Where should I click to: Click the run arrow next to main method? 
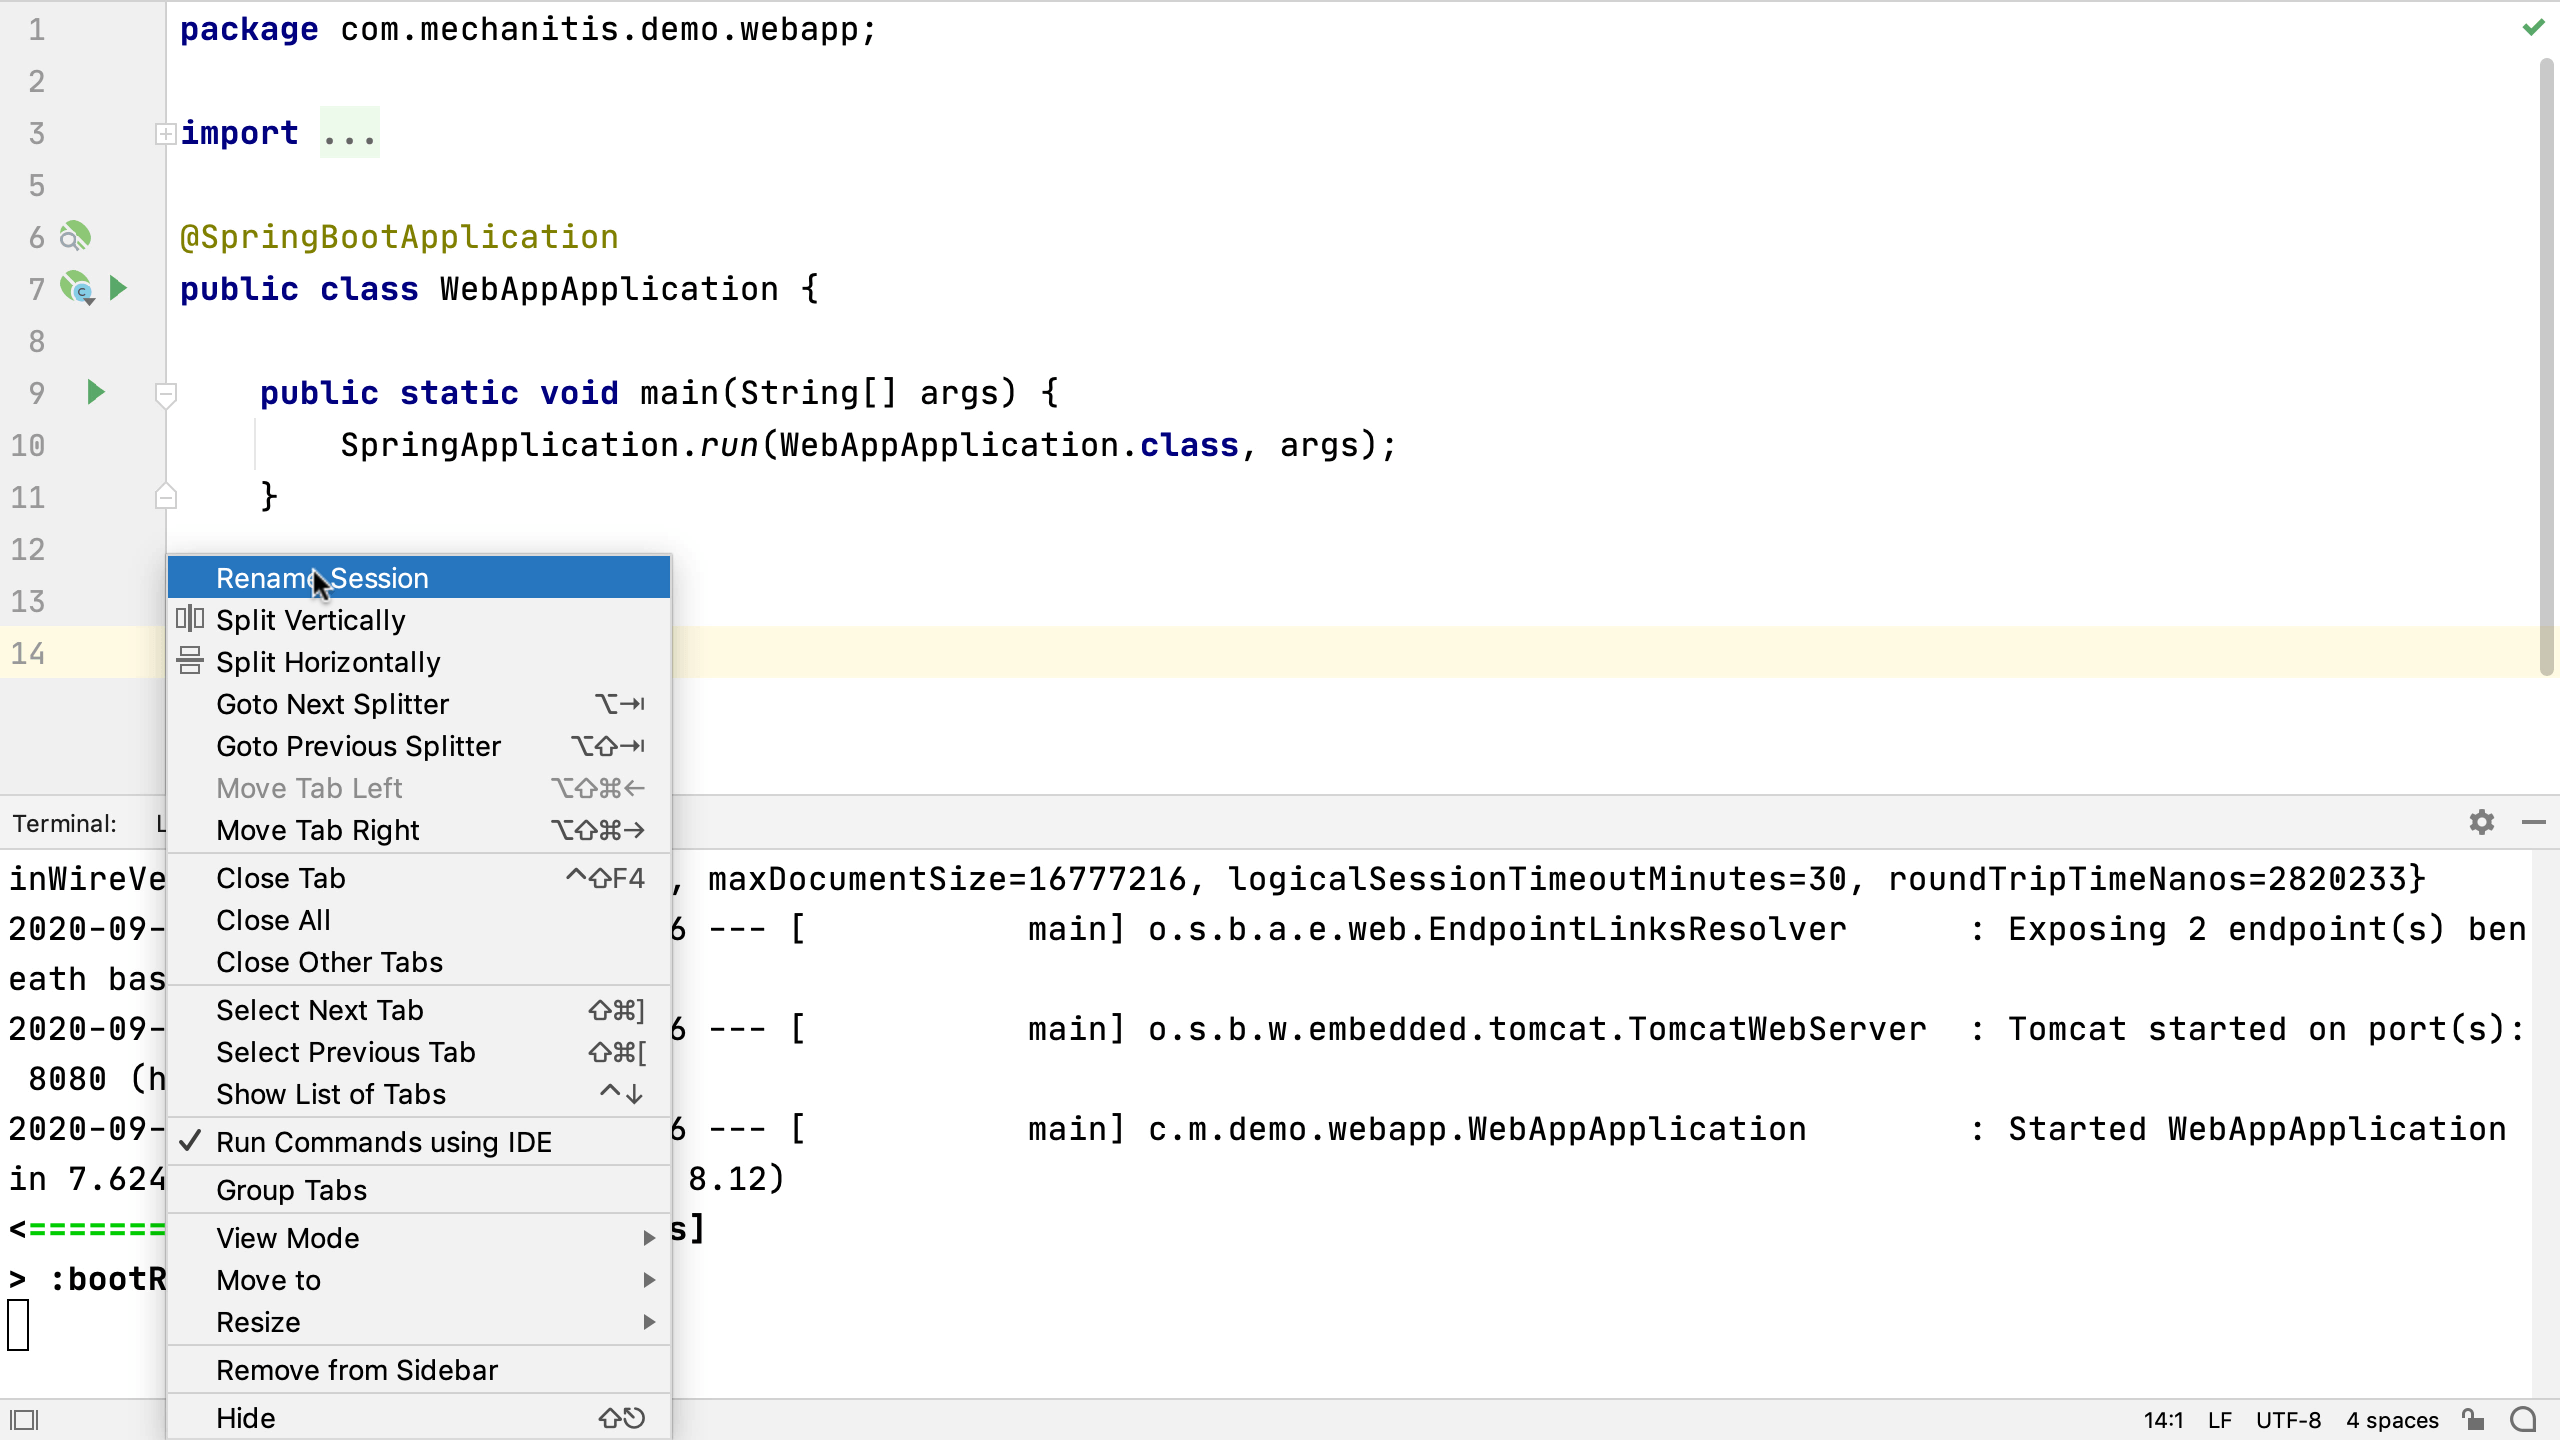point(96,392)
